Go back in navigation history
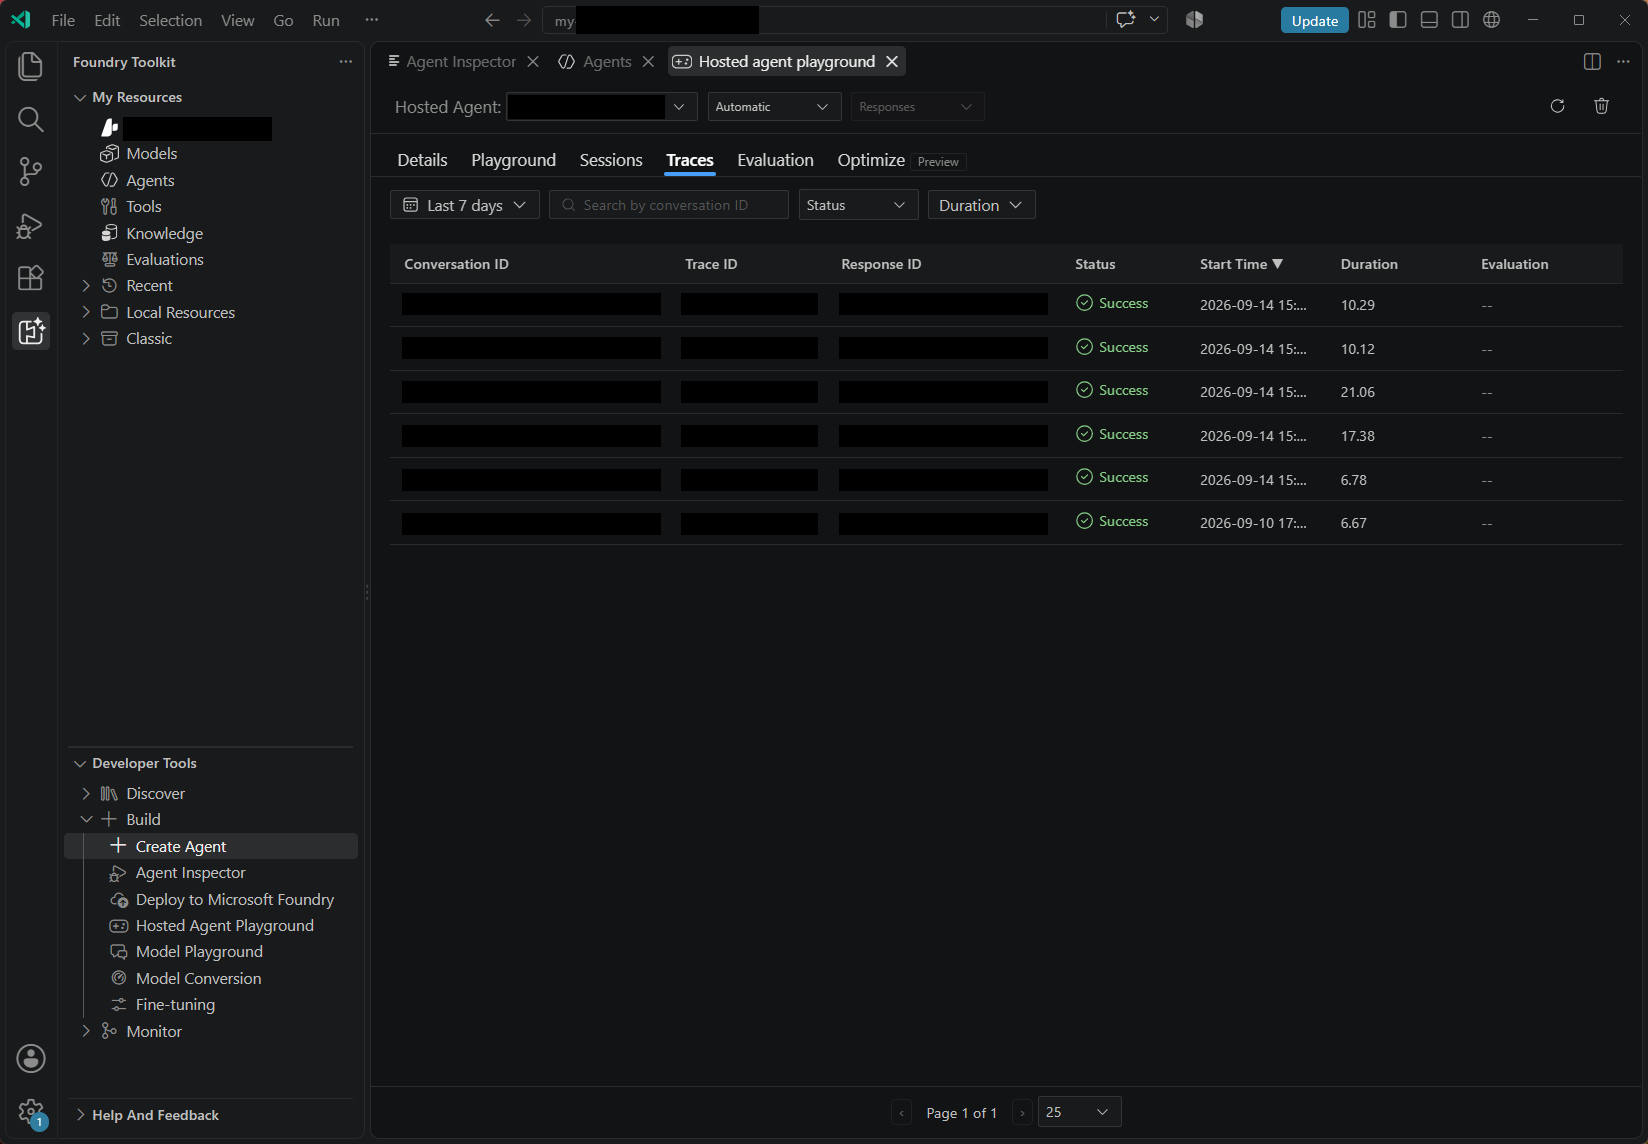 [492, 20]
